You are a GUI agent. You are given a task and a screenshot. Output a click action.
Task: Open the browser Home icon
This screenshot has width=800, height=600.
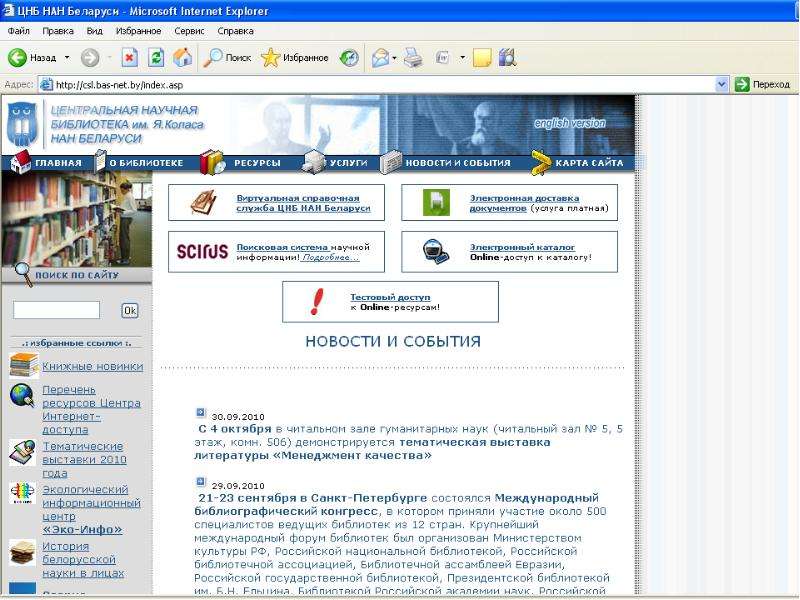[182, 58]
